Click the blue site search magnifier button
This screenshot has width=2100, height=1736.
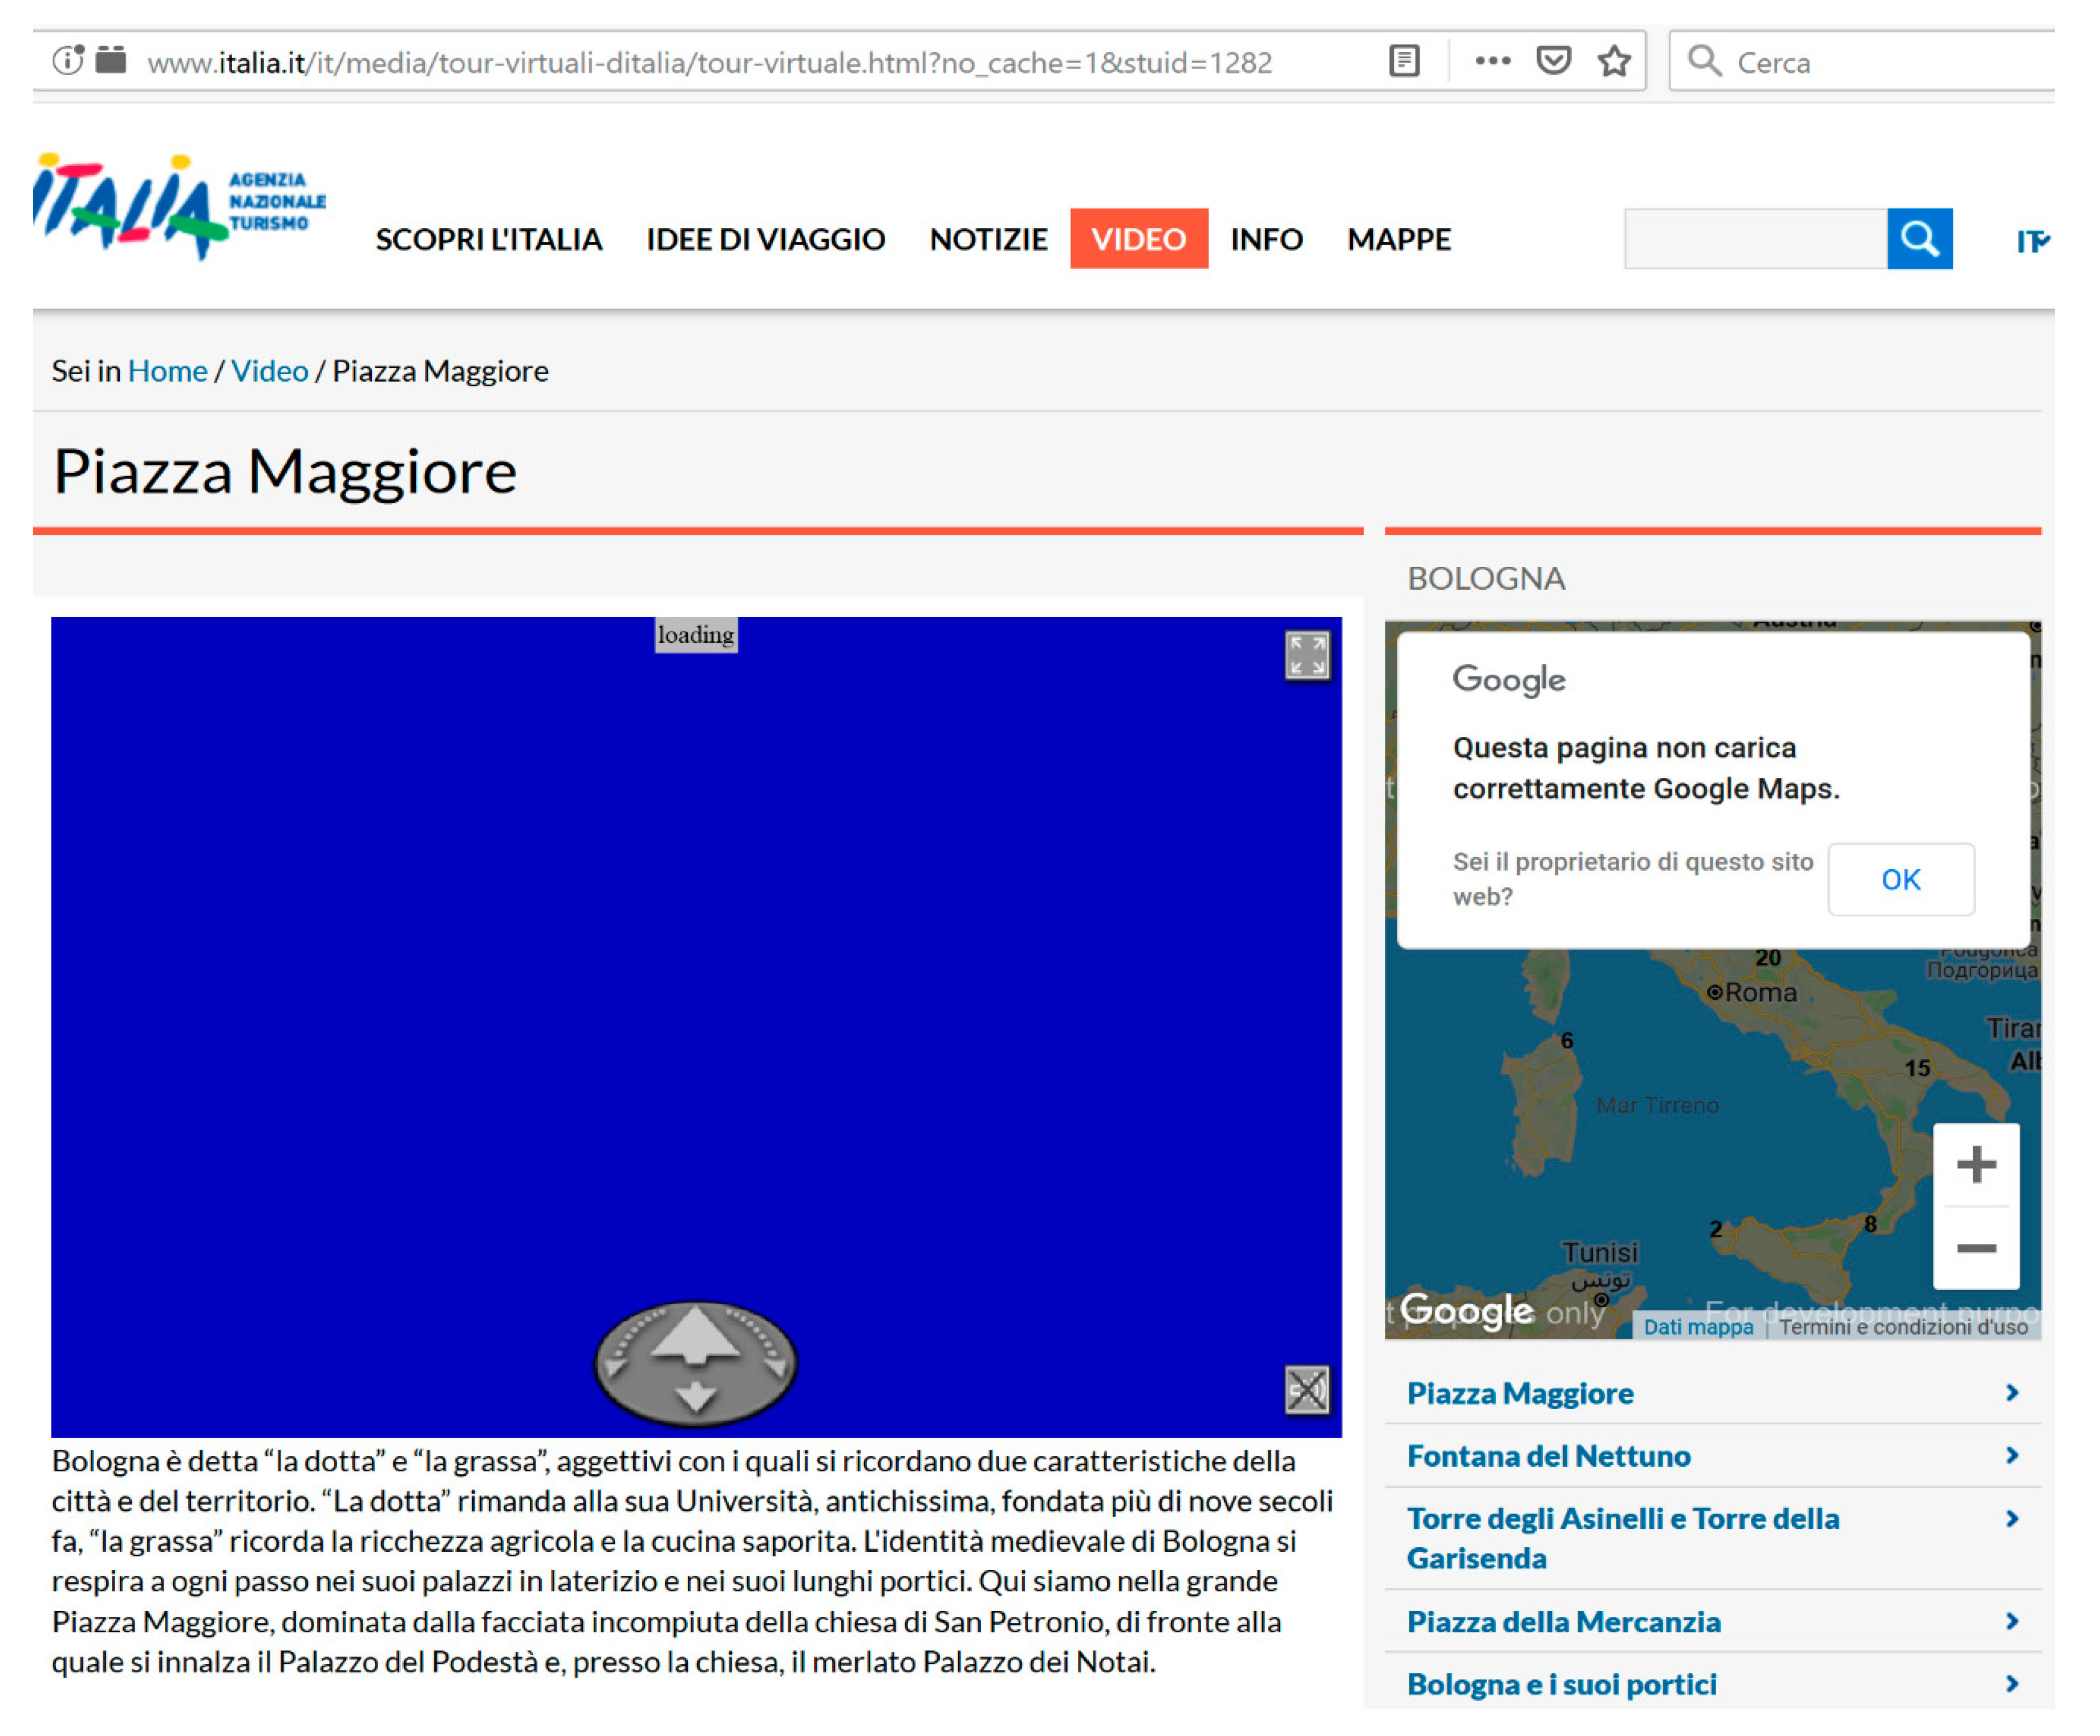coord(1919,238)
